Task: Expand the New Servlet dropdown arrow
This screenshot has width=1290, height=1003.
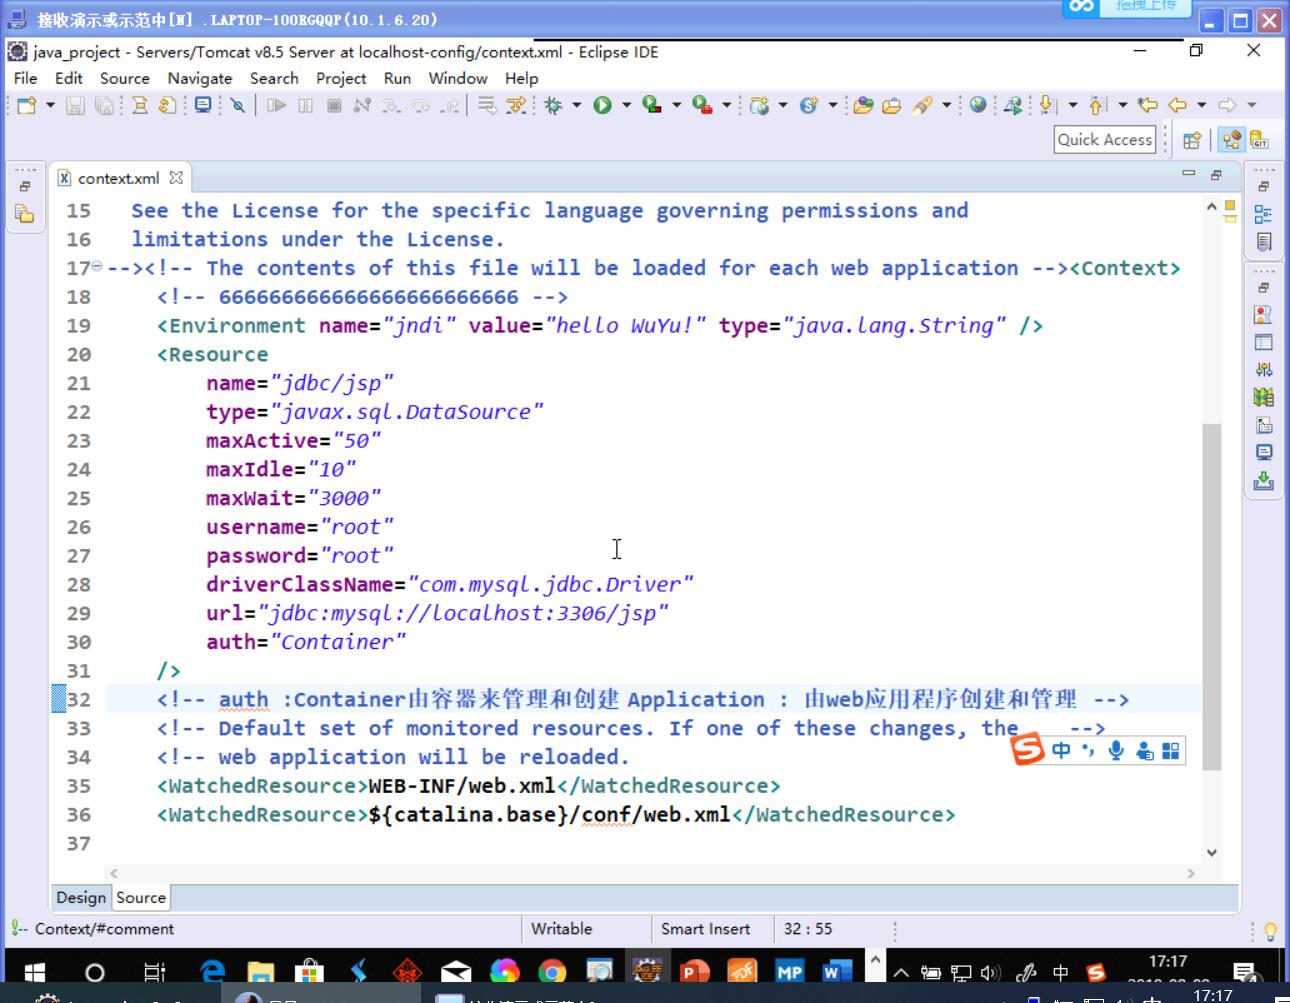Action: 832,105
